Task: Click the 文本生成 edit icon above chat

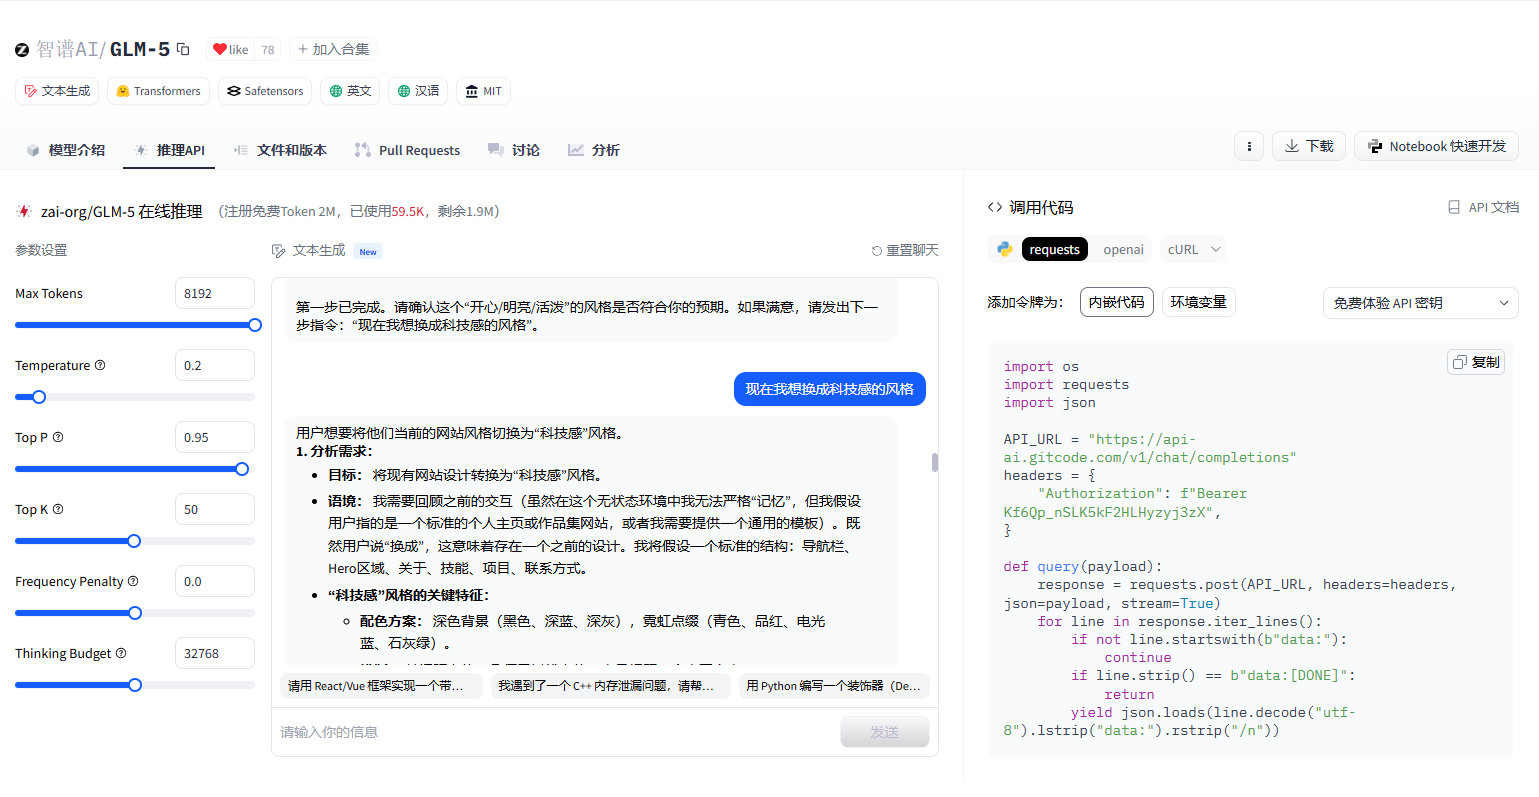Action: pos(279,251)
